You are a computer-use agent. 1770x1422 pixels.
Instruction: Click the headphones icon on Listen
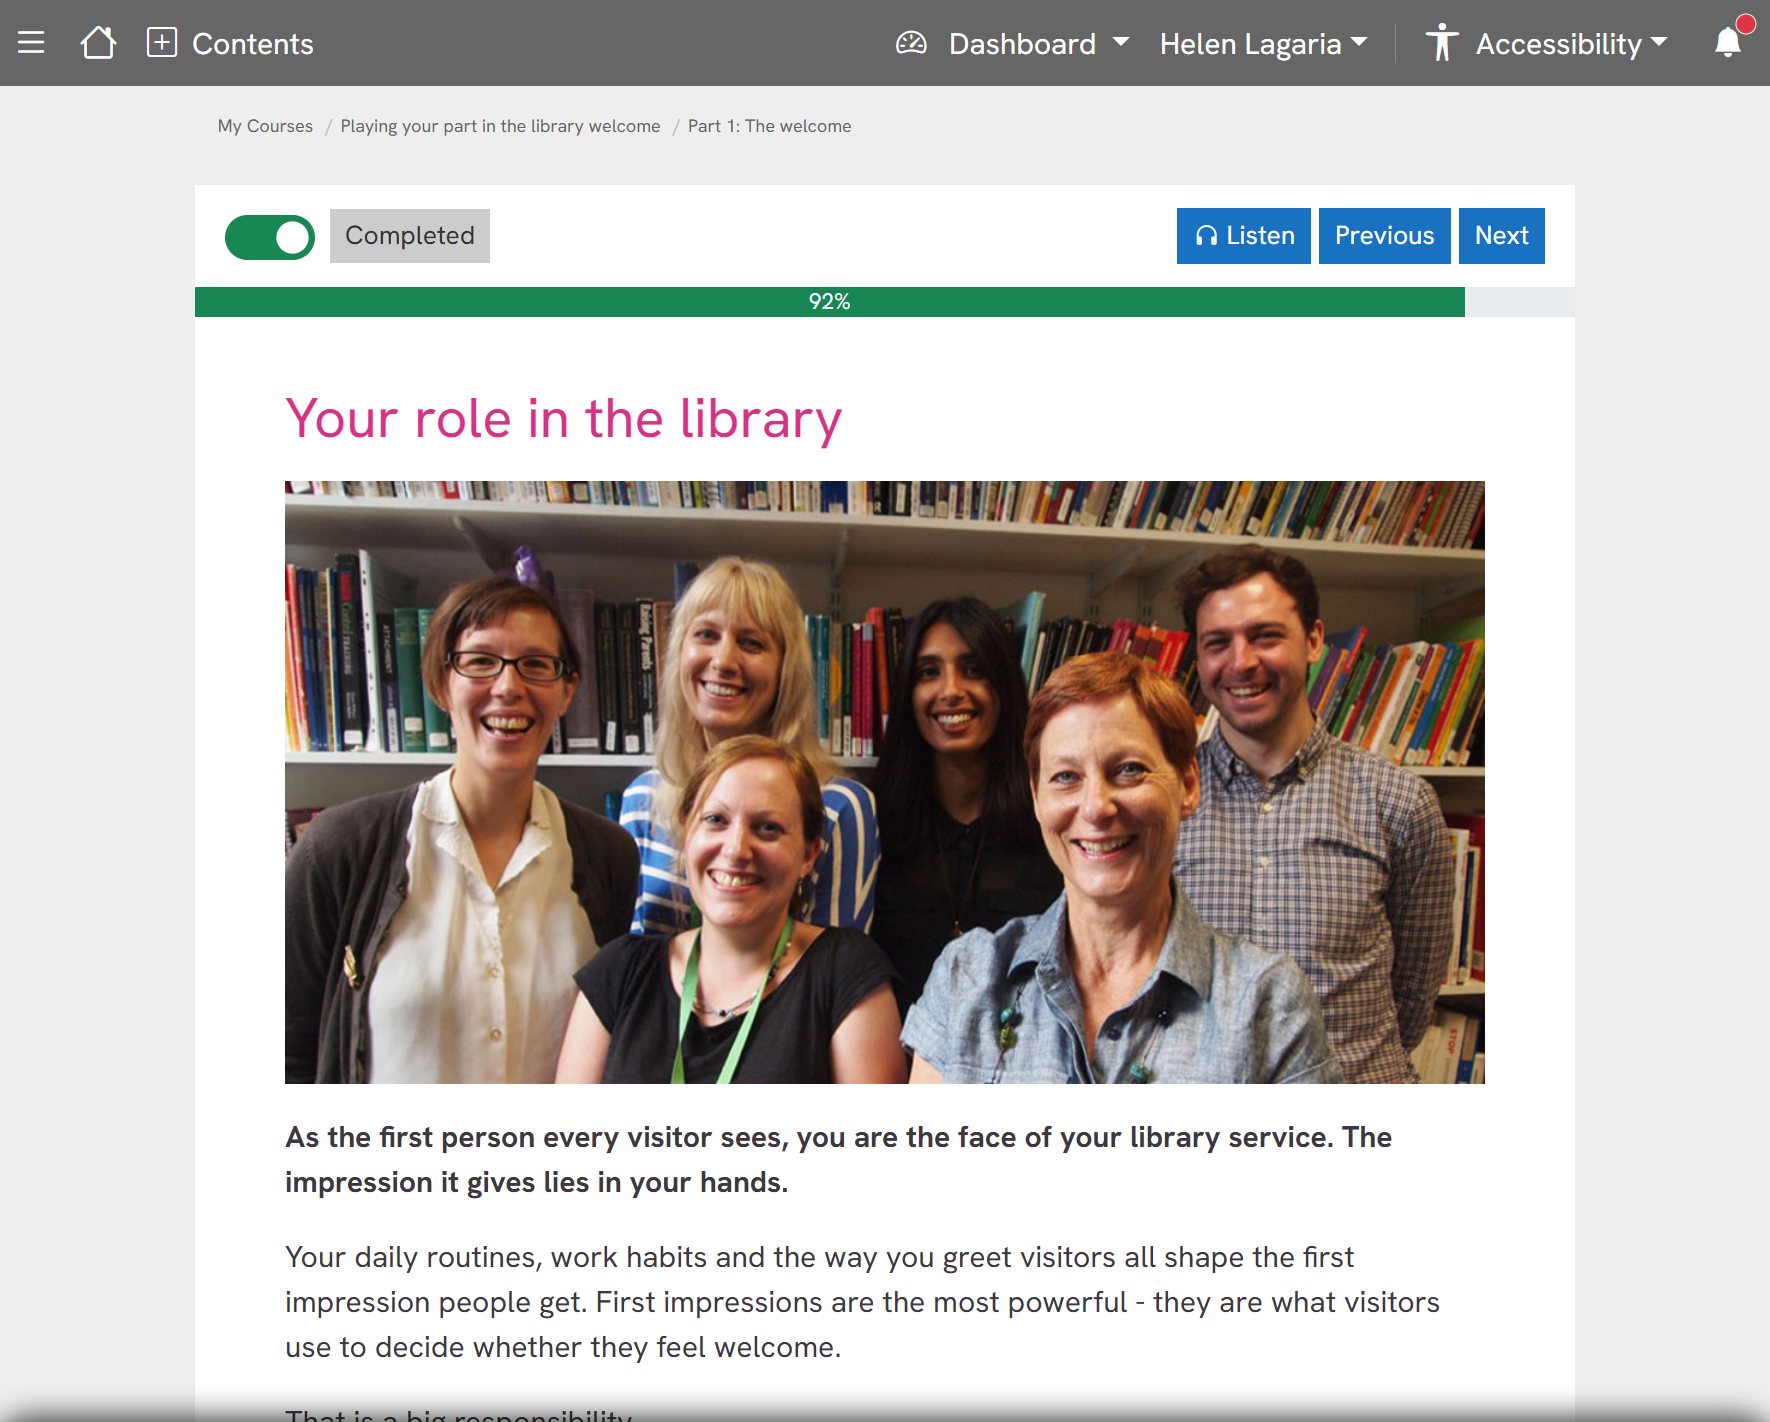click(x=1206, y=236)
